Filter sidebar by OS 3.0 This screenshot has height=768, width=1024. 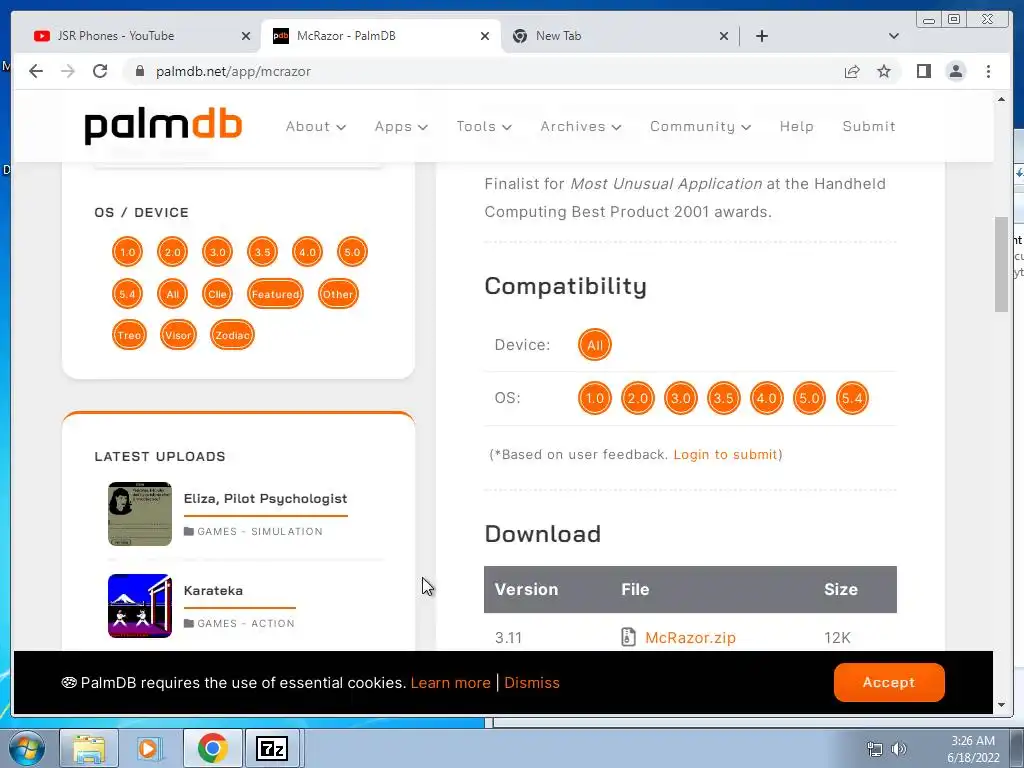[x=217, y=252]
